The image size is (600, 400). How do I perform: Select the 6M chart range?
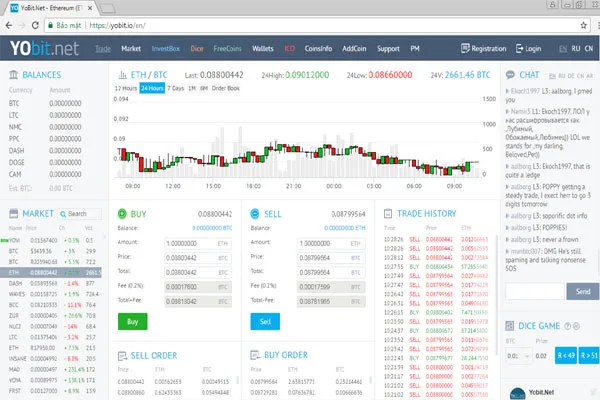tap(204, 88)
